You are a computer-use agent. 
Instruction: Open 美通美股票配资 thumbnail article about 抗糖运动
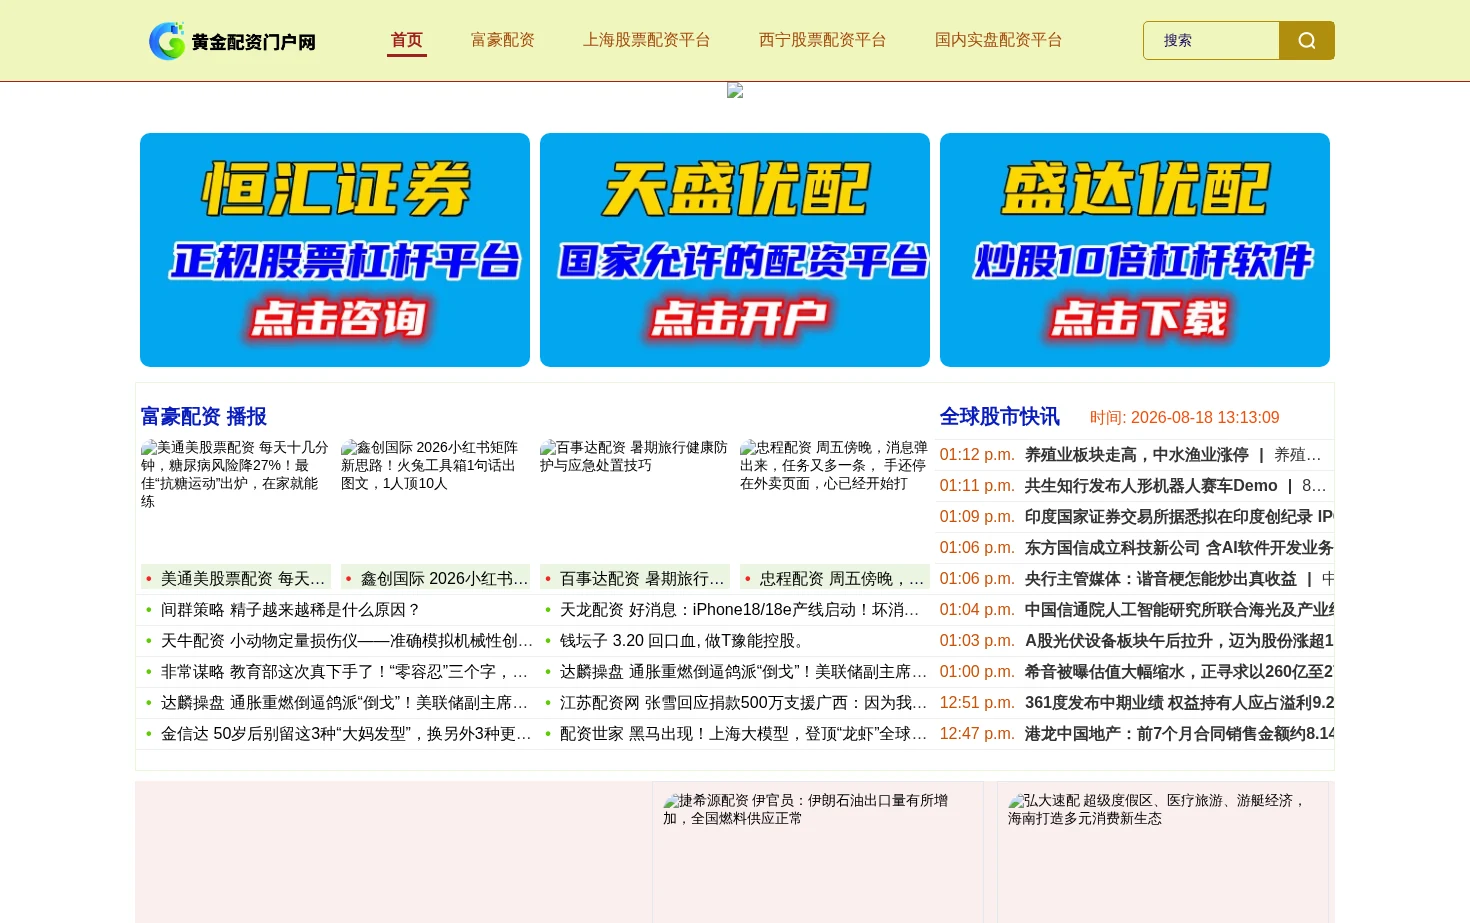tap(235, 474)
